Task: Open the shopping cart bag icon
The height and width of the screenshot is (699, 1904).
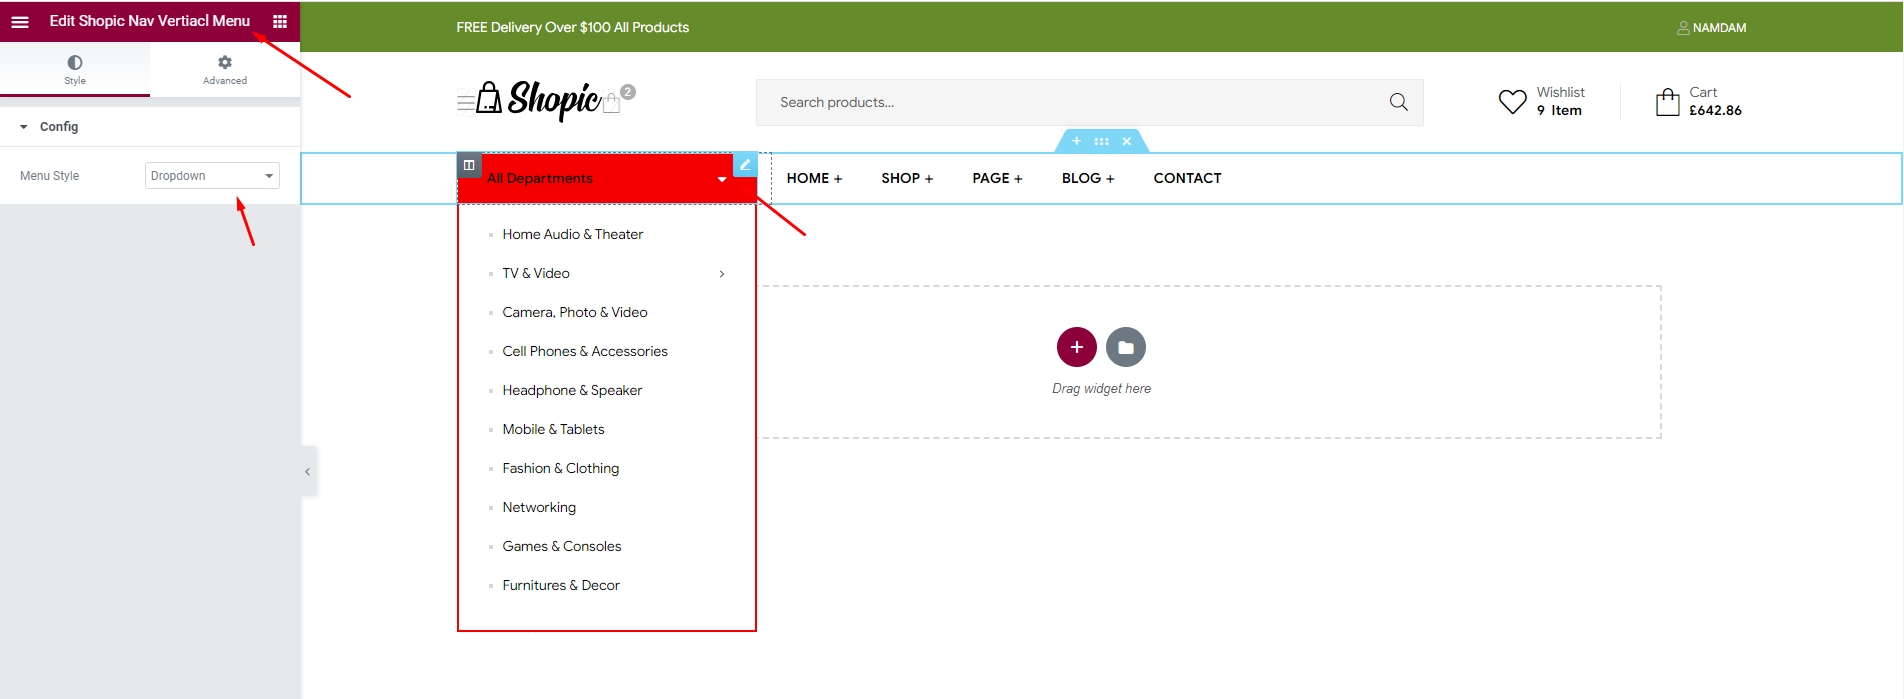Action: point(1667,102)
